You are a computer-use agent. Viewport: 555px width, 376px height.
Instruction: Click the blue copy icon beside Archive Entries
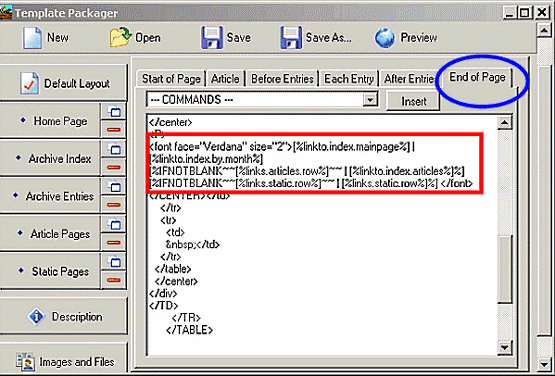click(x=114, y=187)
